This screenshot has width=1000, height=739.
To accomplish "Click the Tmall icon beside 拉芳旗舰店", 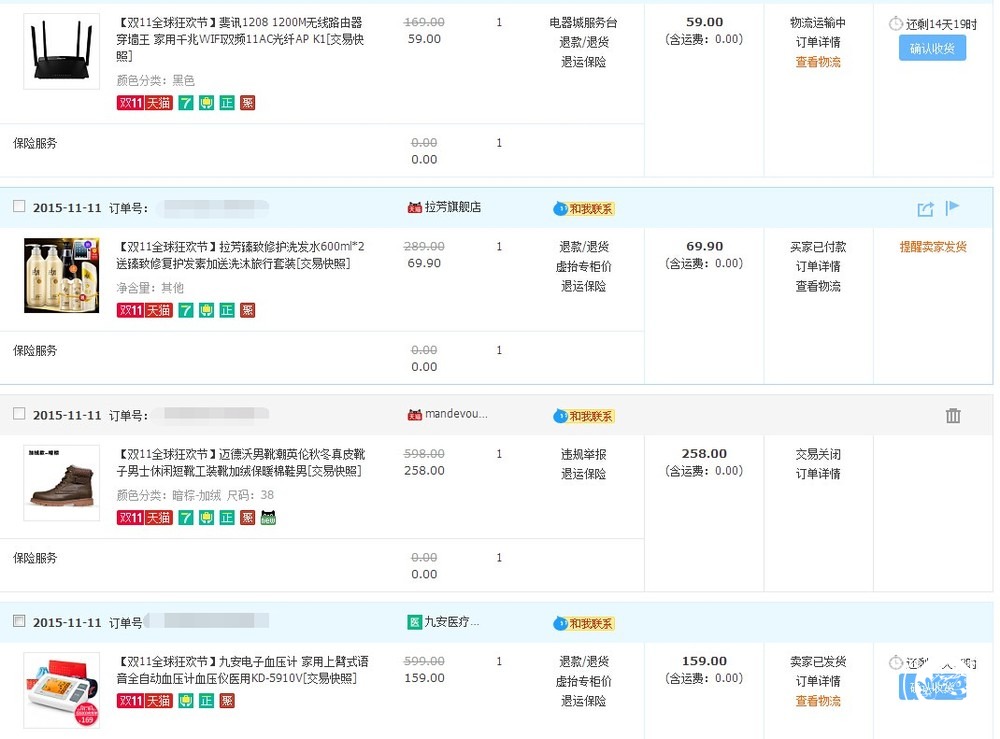I will click(x=415, y=207).
